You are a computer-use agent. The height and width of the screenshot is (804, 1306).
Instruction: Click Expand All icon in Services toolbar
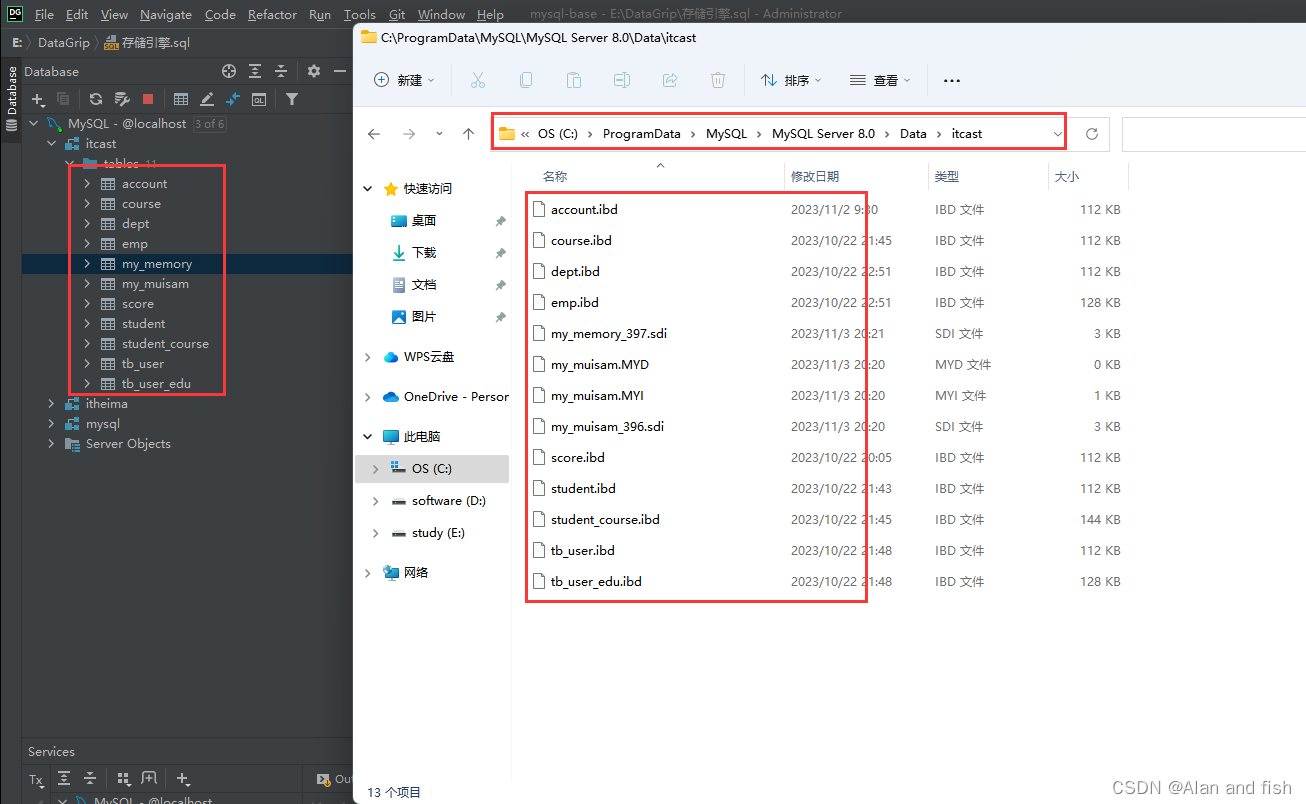pyautogui.click(x=64, y=778)
